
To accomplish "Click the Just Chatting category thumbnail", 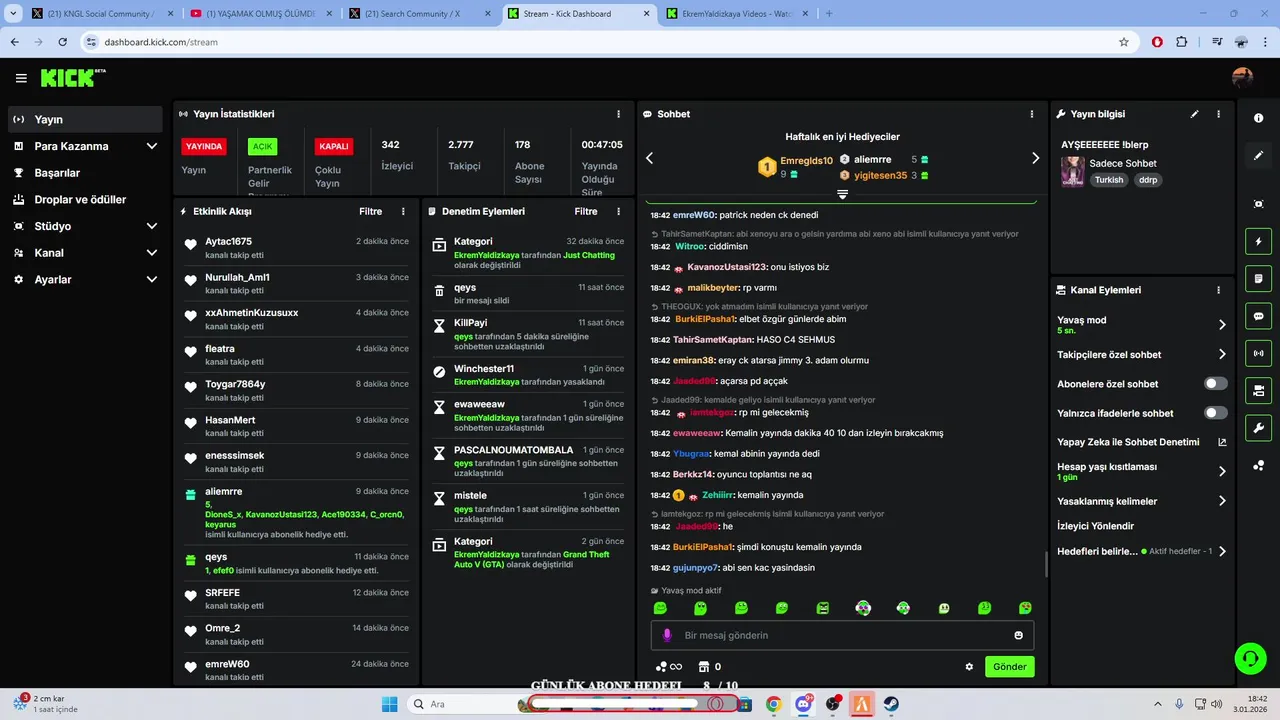I will [x=1072, y=171].
